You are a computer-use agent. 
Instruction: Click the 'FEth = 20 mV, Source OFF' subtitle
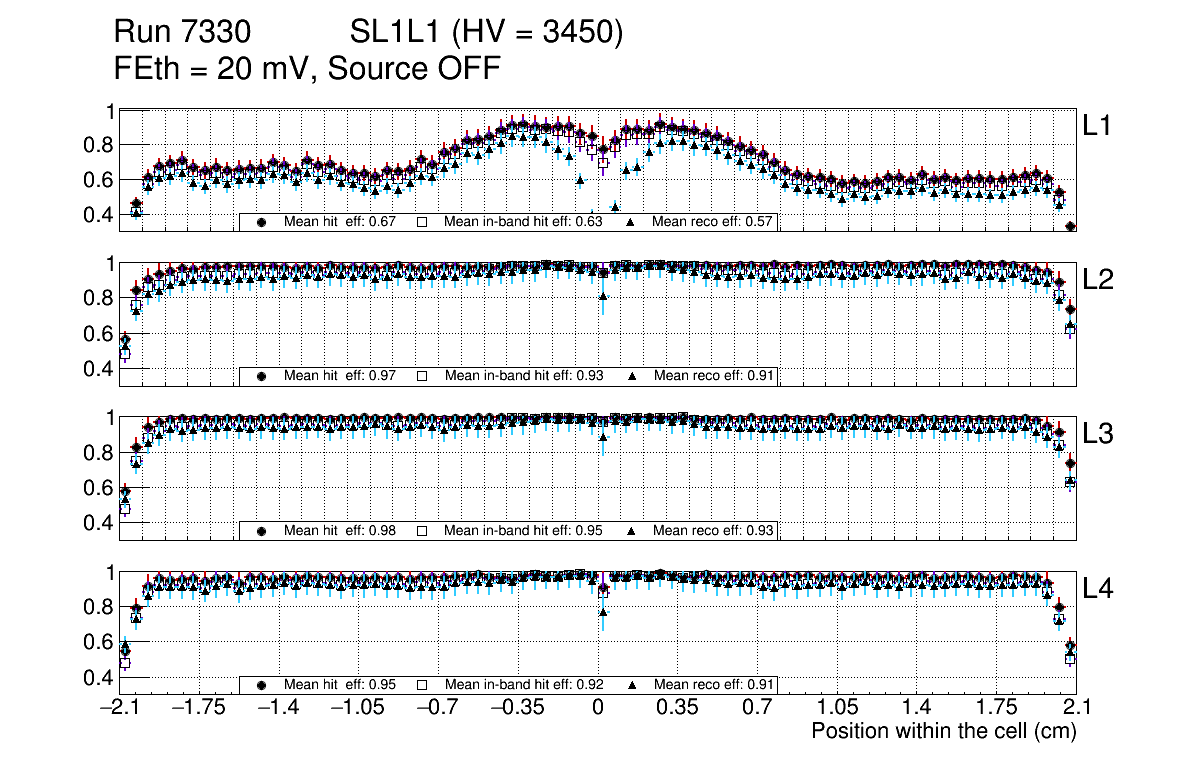[307, 68]
